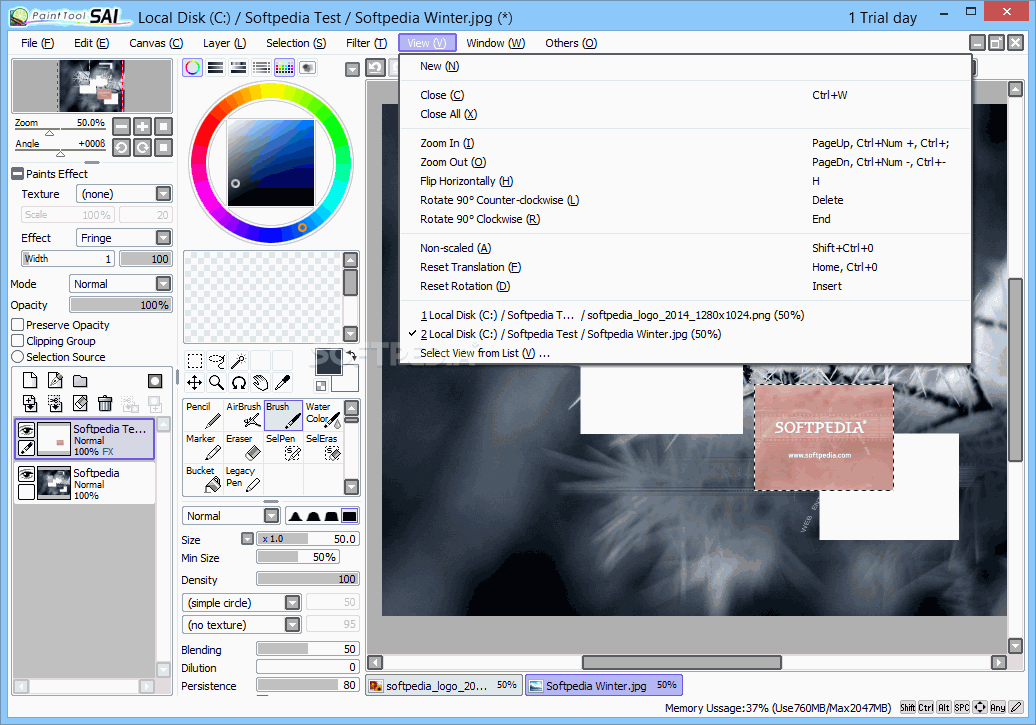Viewport: 1036px width, 725px height.
Task: Select the flattest brush edge shape
Action: point(350,516)
